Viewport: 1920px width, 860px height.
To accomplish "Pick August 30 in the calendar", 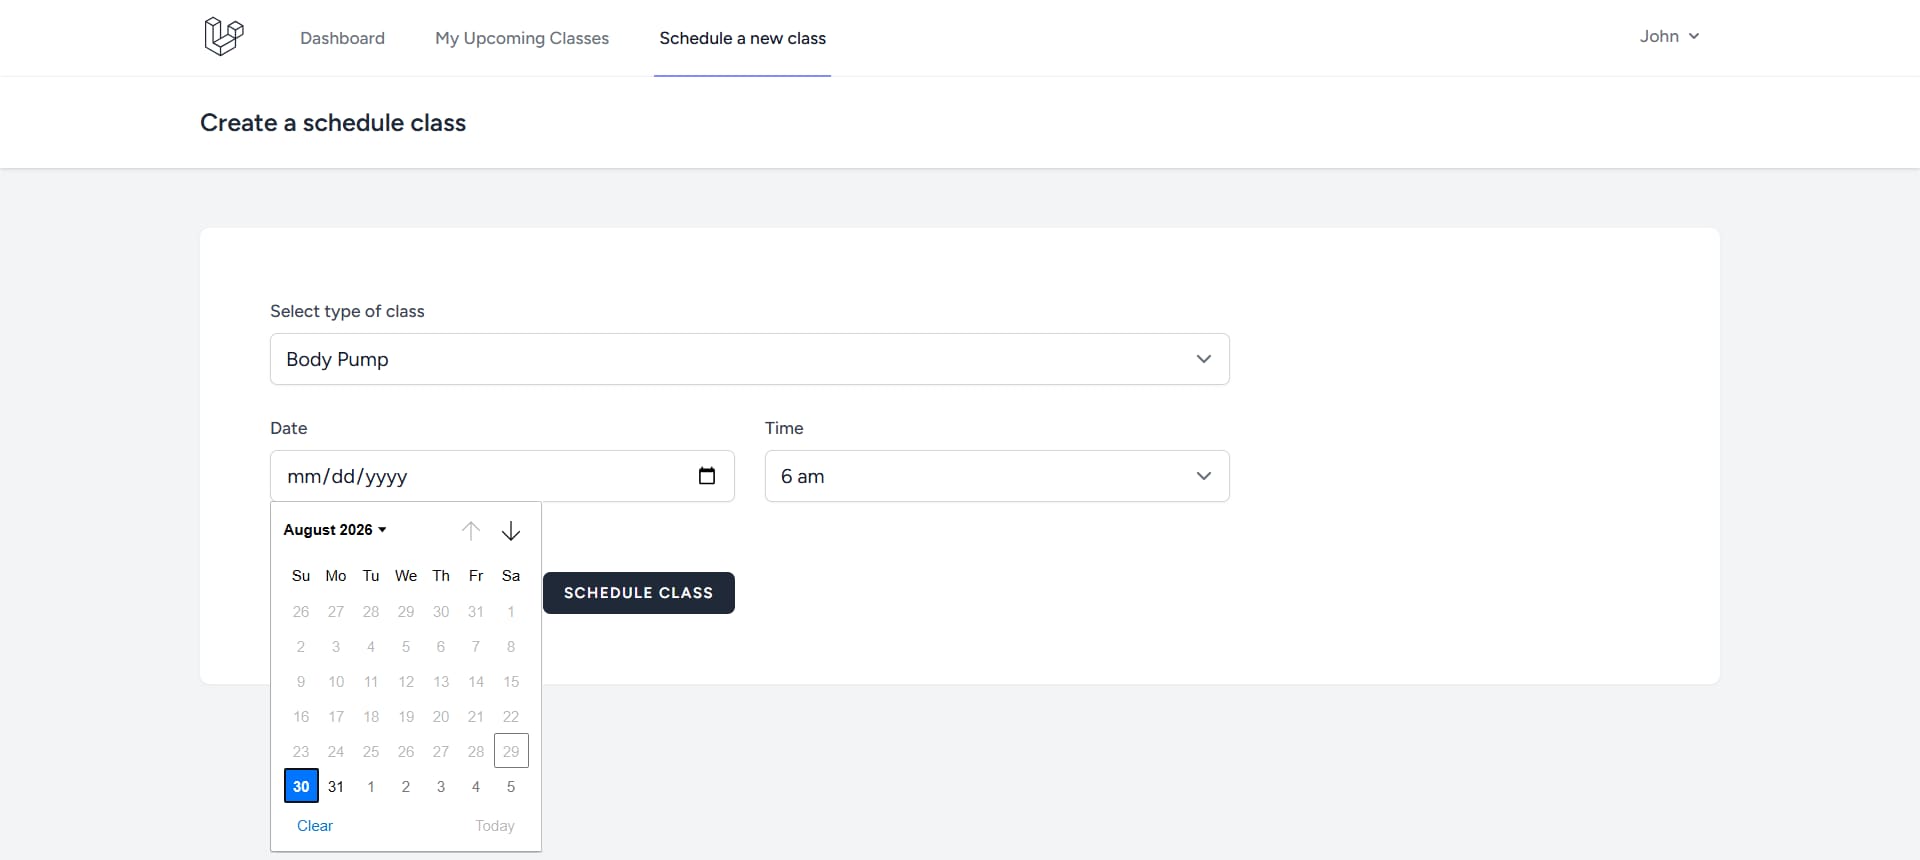I will point(301,786).
